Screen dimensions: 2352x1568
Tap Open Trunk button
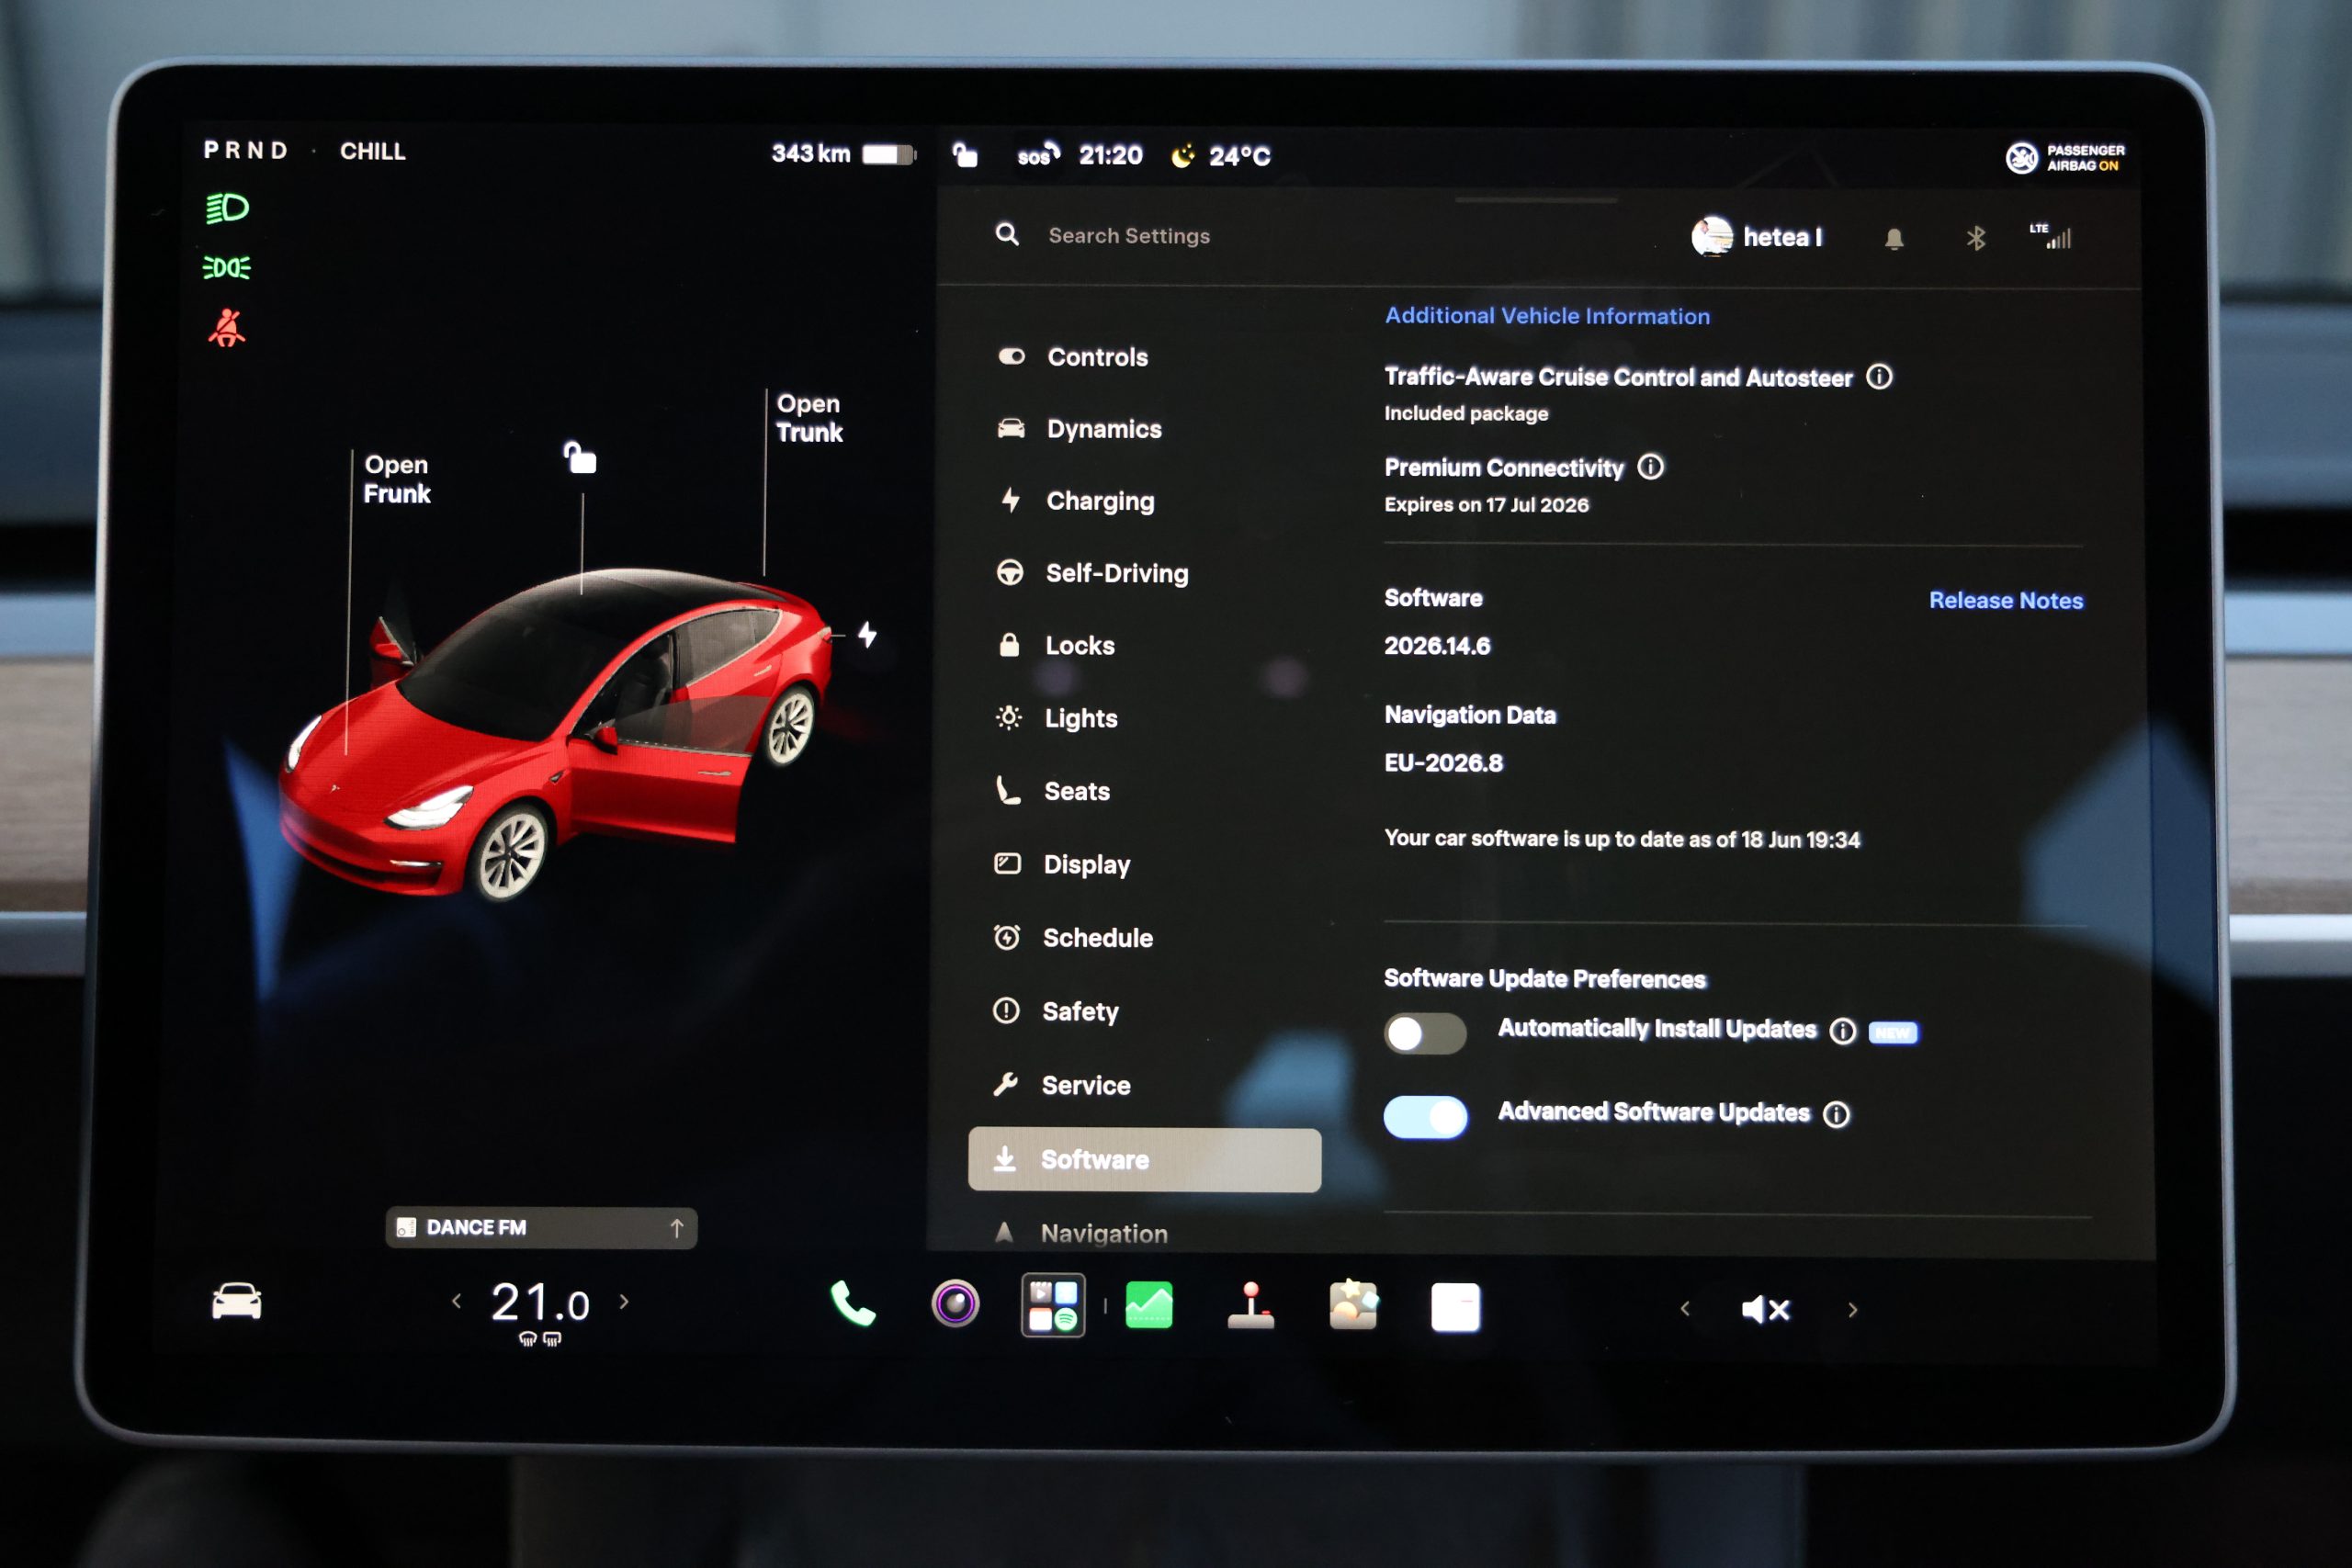click(809, 418)
